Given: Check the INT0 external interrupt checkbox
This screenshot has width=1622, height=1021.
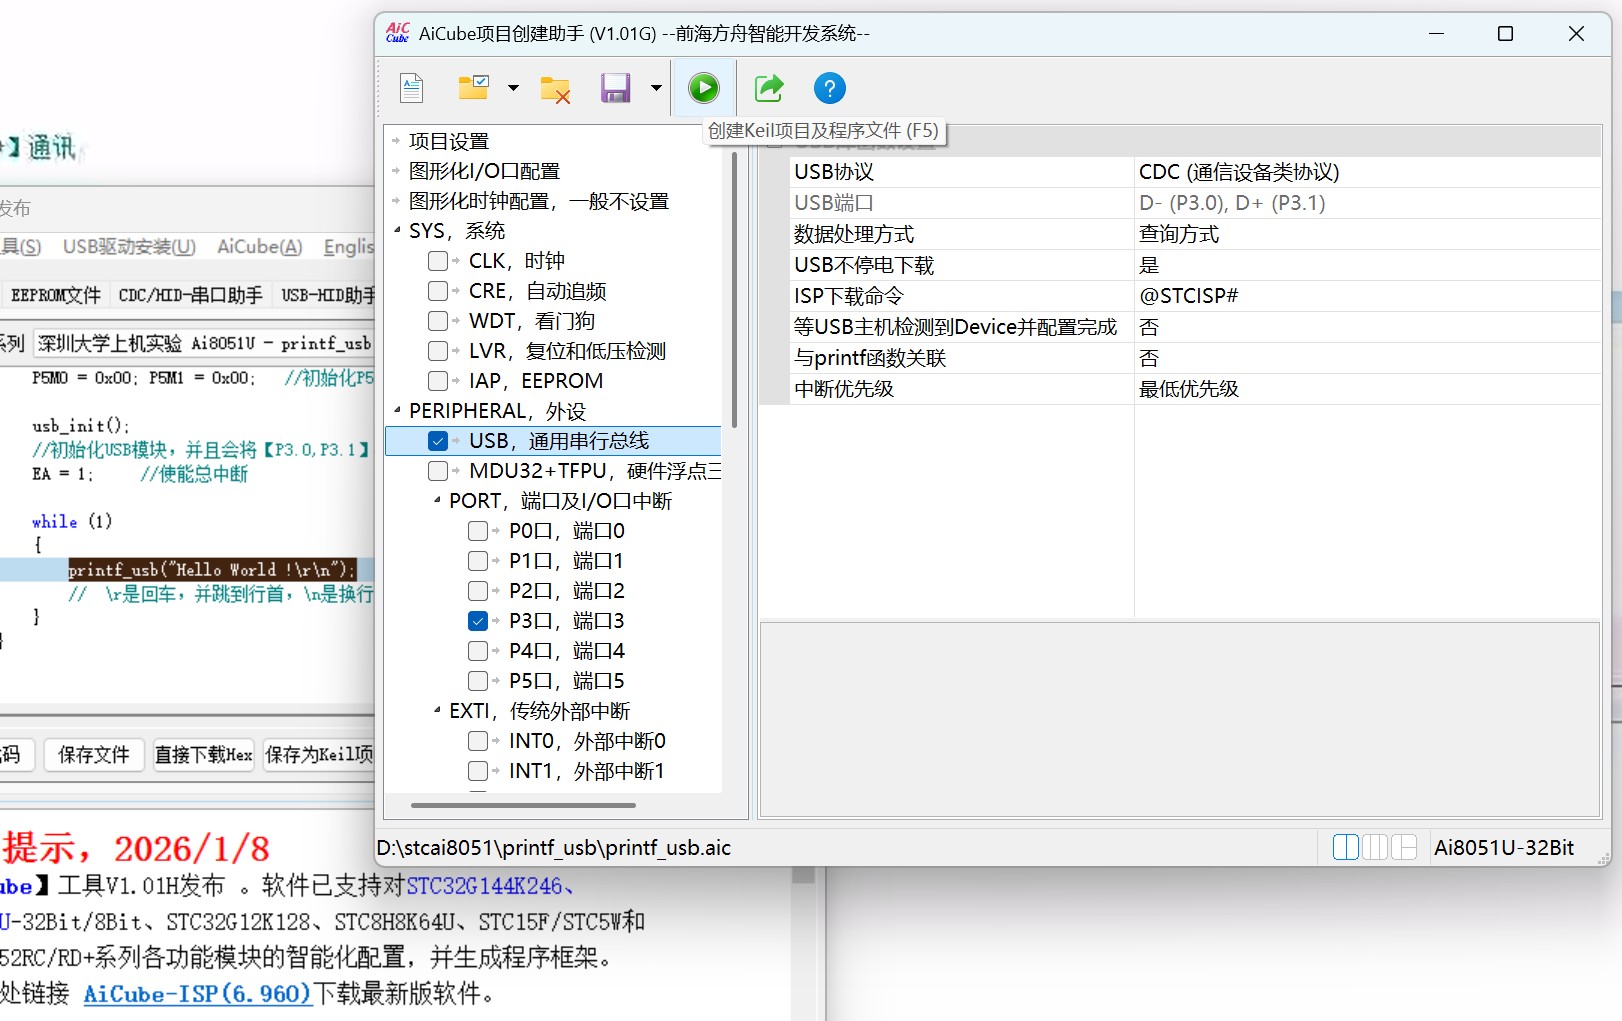Looking at the screenshot, I should (478, 740).
